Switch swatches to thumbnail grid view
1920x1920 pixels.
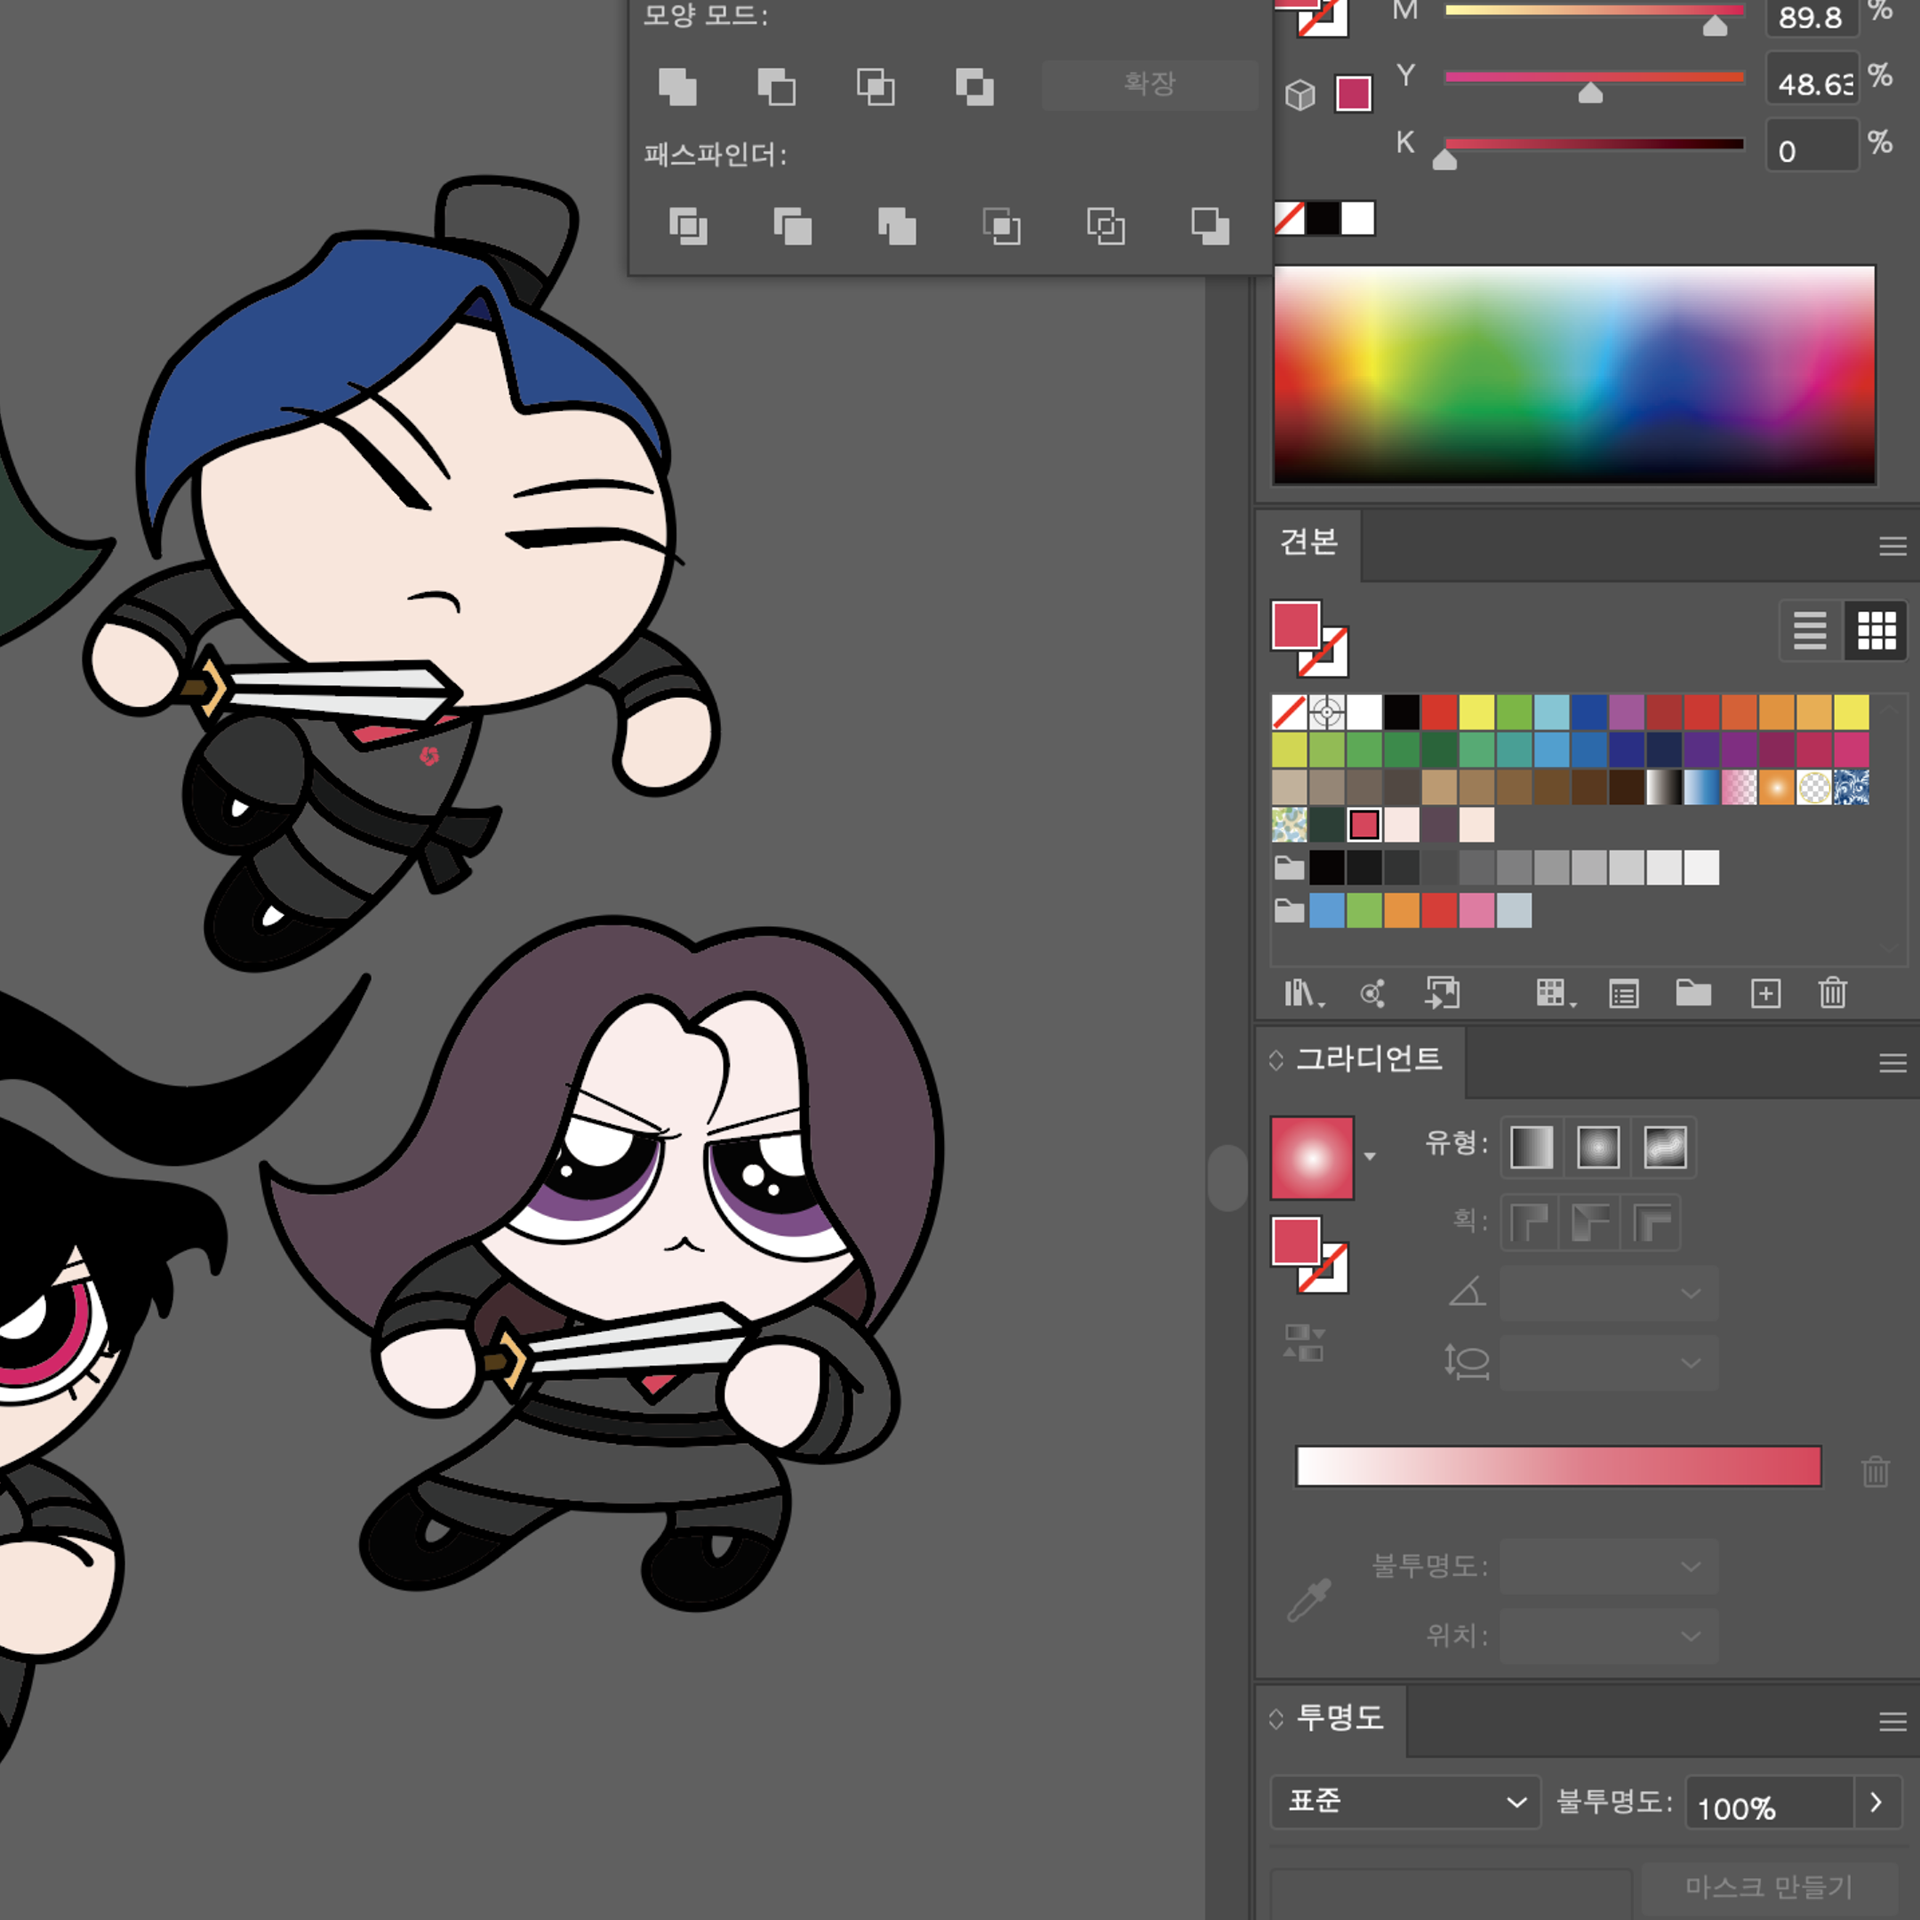(1876, 631)
